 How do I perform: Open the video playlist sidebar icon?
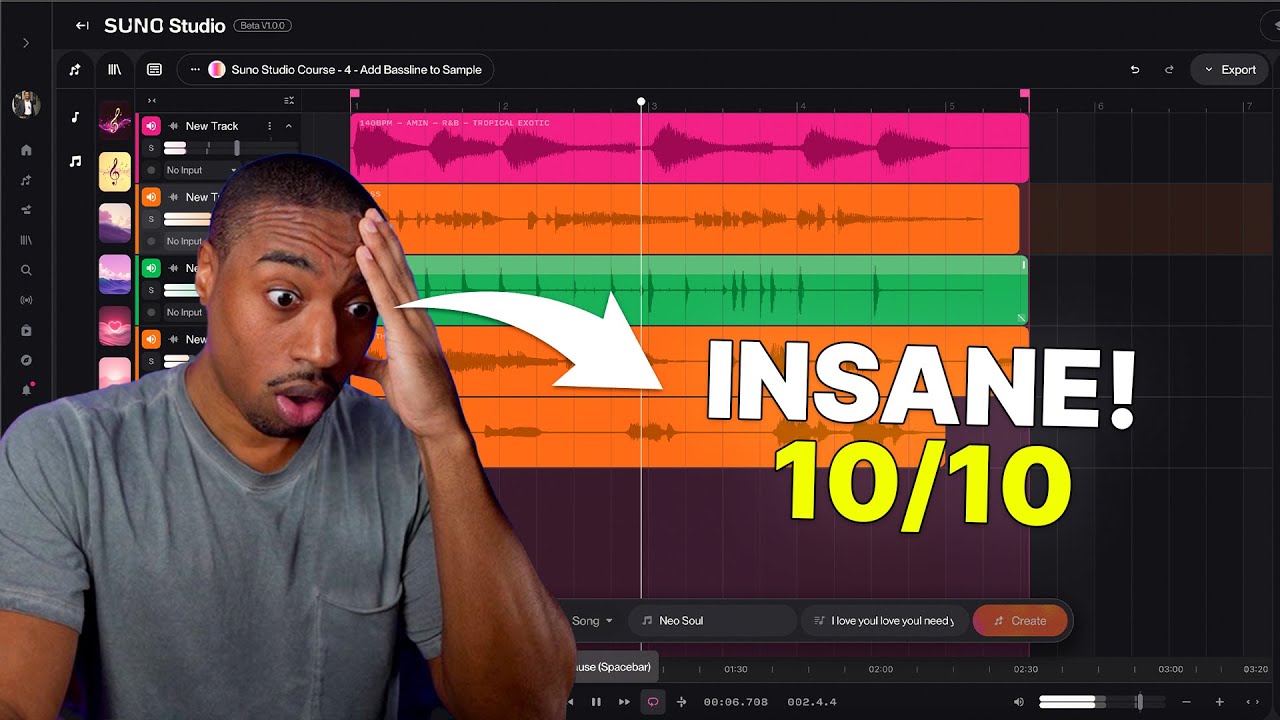pos(26,330)
